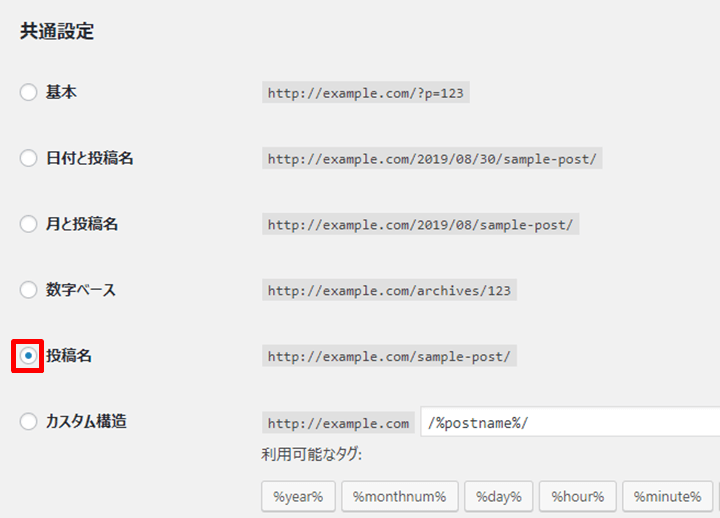This screenshot has height=518, width=720.
Task: Click the http://example.com/?p=123 sample URL
Action: click(366, 93)
